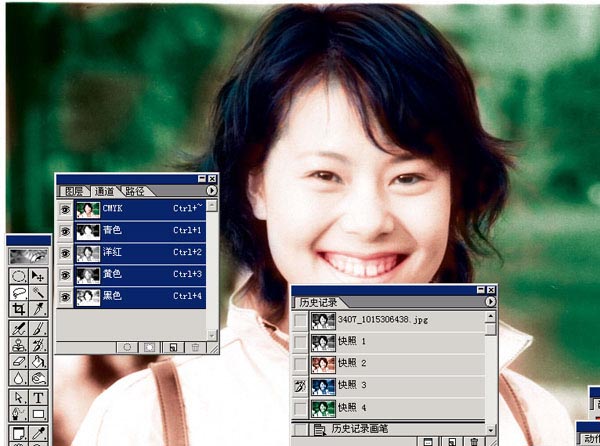This screenshot has width=600, height=446.
Task: Select the 快照 2 snapshot thumbnail
Action: (x=323, y=363)
